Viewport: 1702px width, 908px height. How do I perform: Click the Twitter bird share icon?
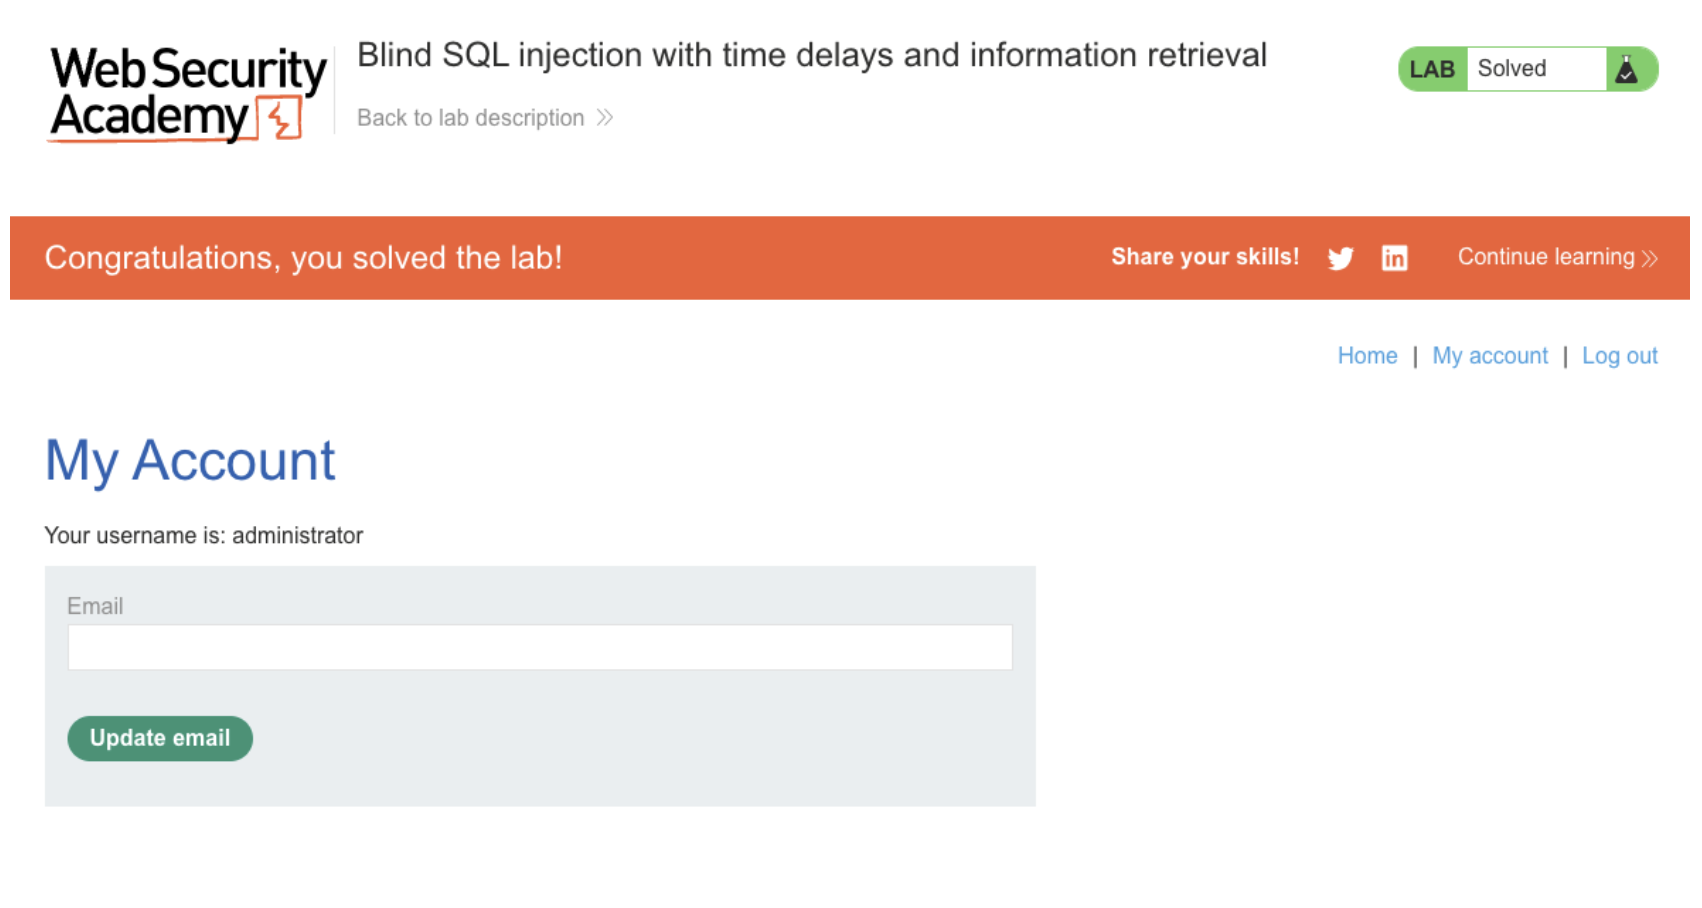(x=1340, y=259)
